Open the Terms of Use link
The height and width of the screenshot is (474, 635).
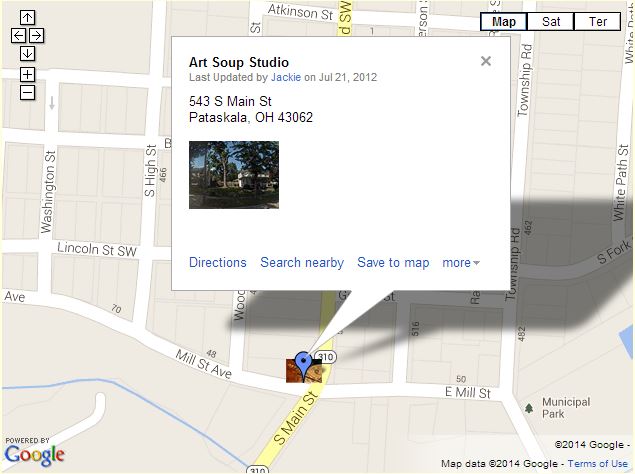pos(598,463)
